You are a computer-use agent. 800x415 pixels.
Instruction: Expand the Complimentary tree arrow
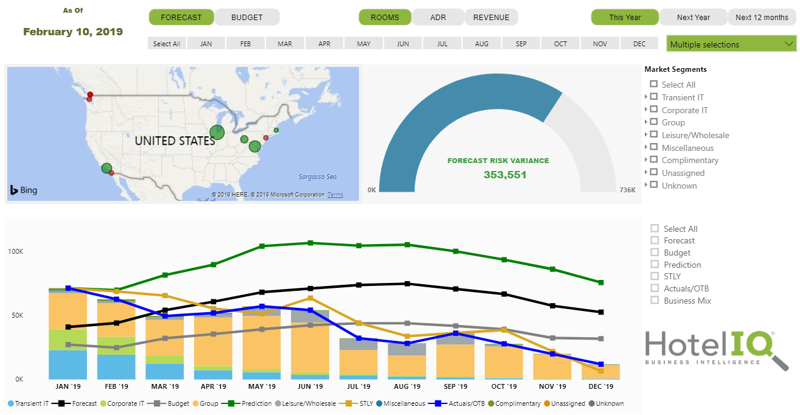[646, 159]
